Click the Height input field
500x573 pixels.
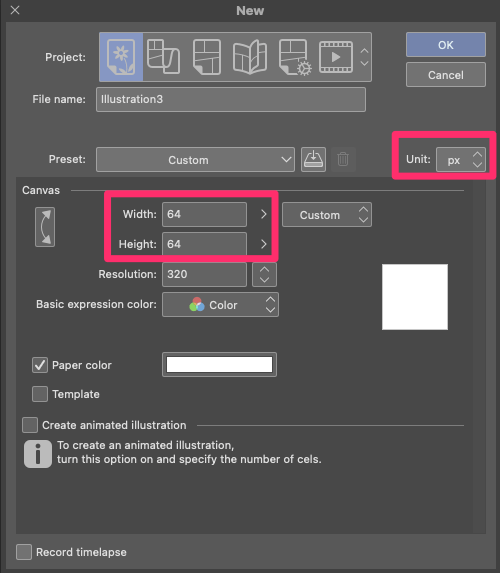click(204, 244)
